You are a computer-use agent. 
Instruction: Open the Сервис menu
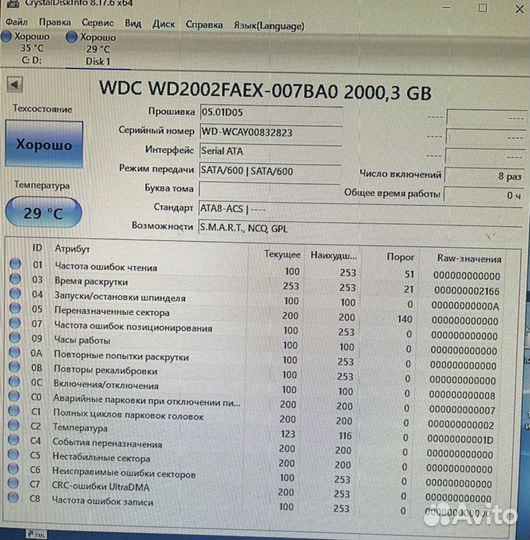coord(97,23)
